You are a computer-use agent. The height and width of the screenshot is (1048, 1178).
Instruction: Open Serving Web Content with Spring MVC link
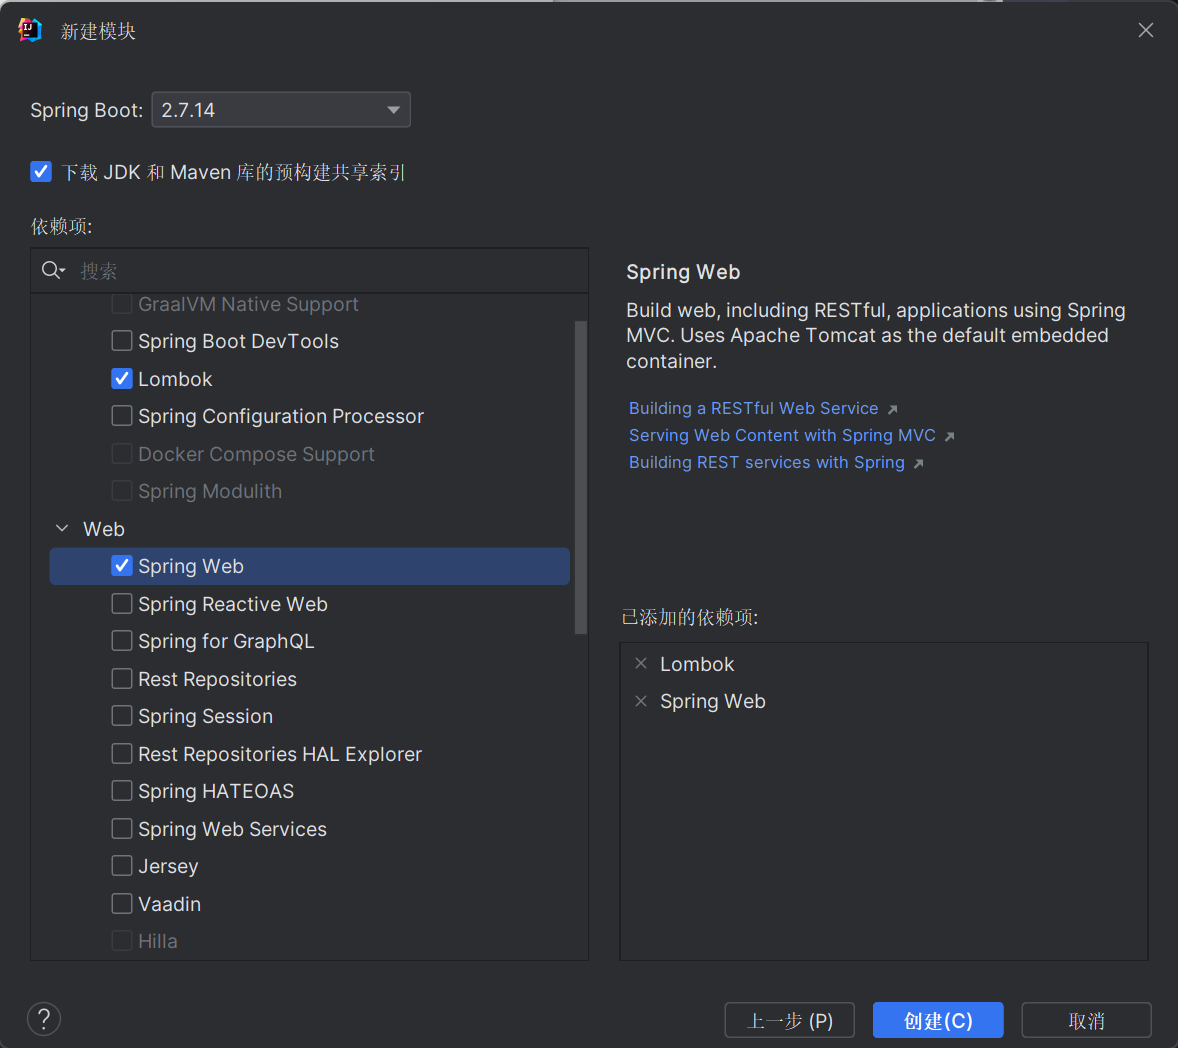tap(782, 435)
